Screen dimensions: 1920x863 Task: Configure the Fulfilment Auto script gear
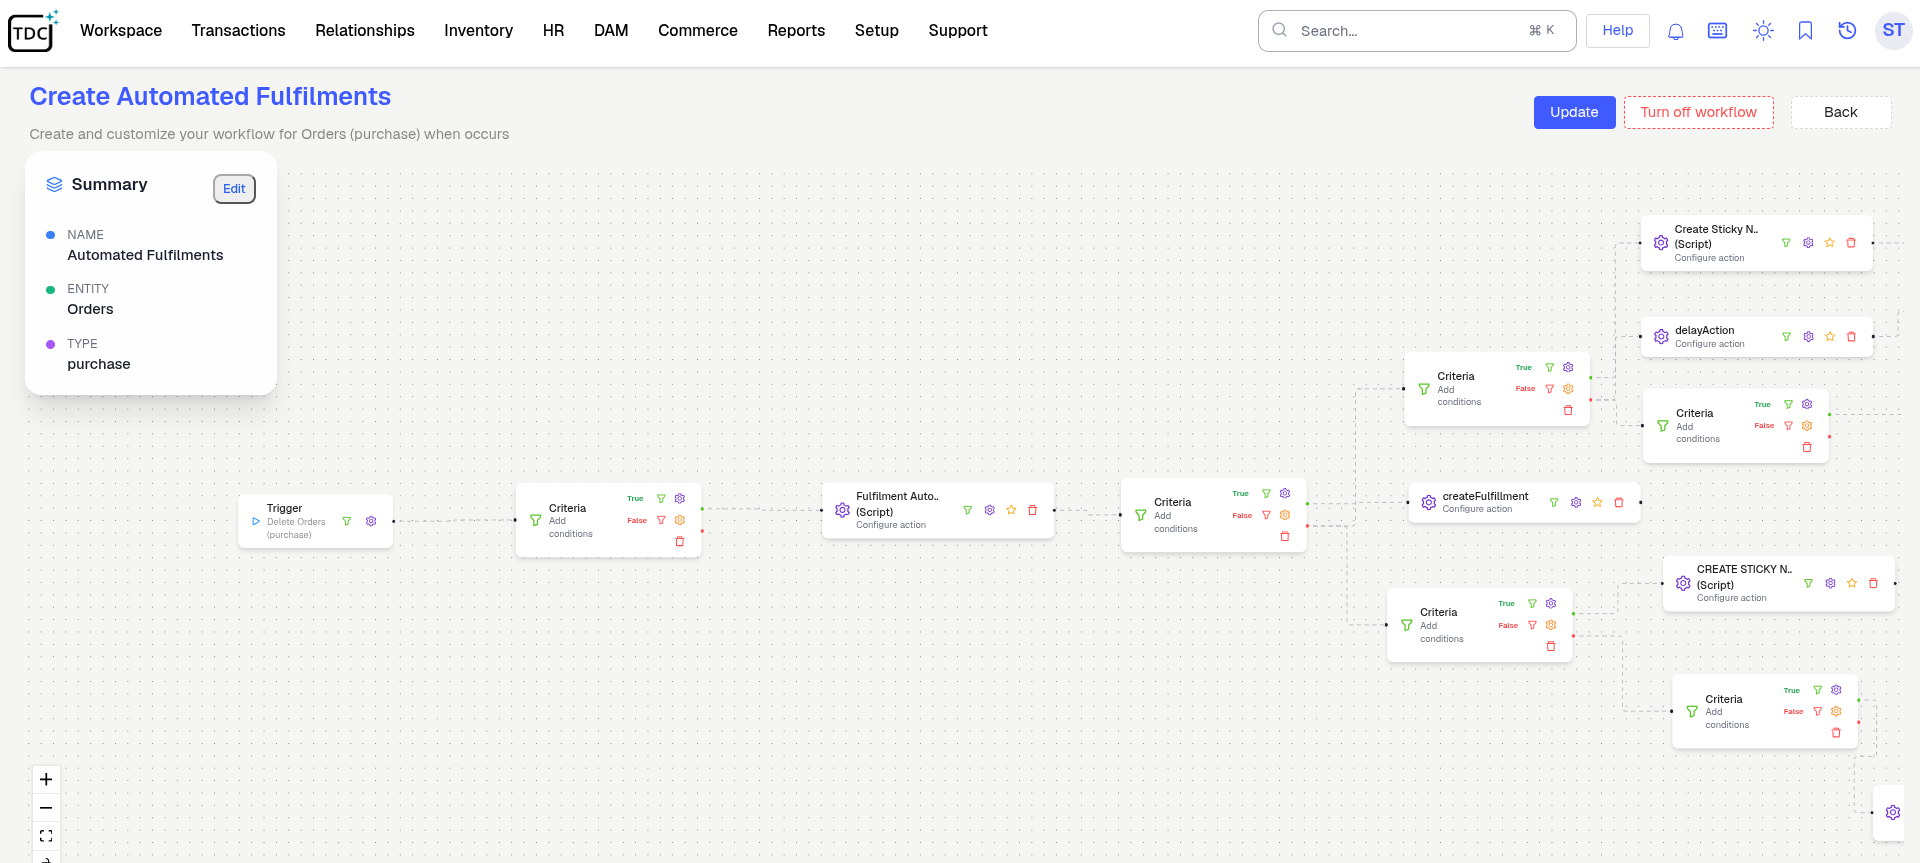click(990, 510)
